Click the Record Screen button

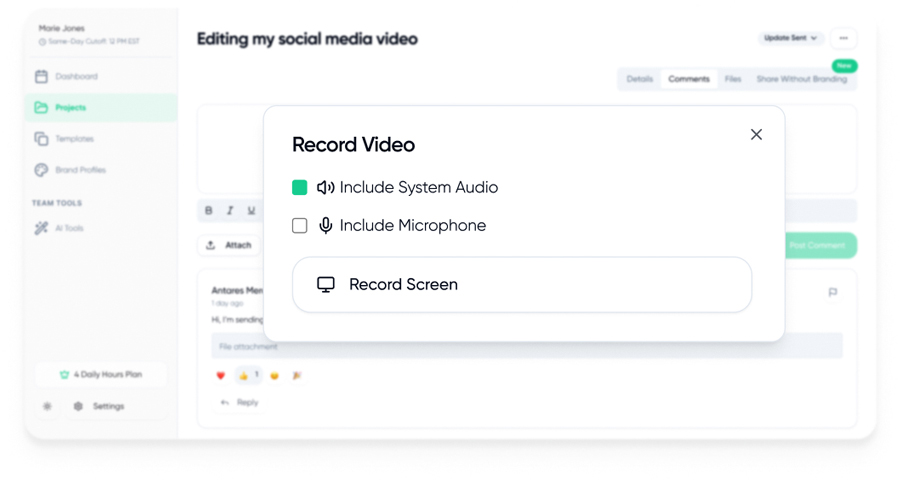tap(521, 285)
